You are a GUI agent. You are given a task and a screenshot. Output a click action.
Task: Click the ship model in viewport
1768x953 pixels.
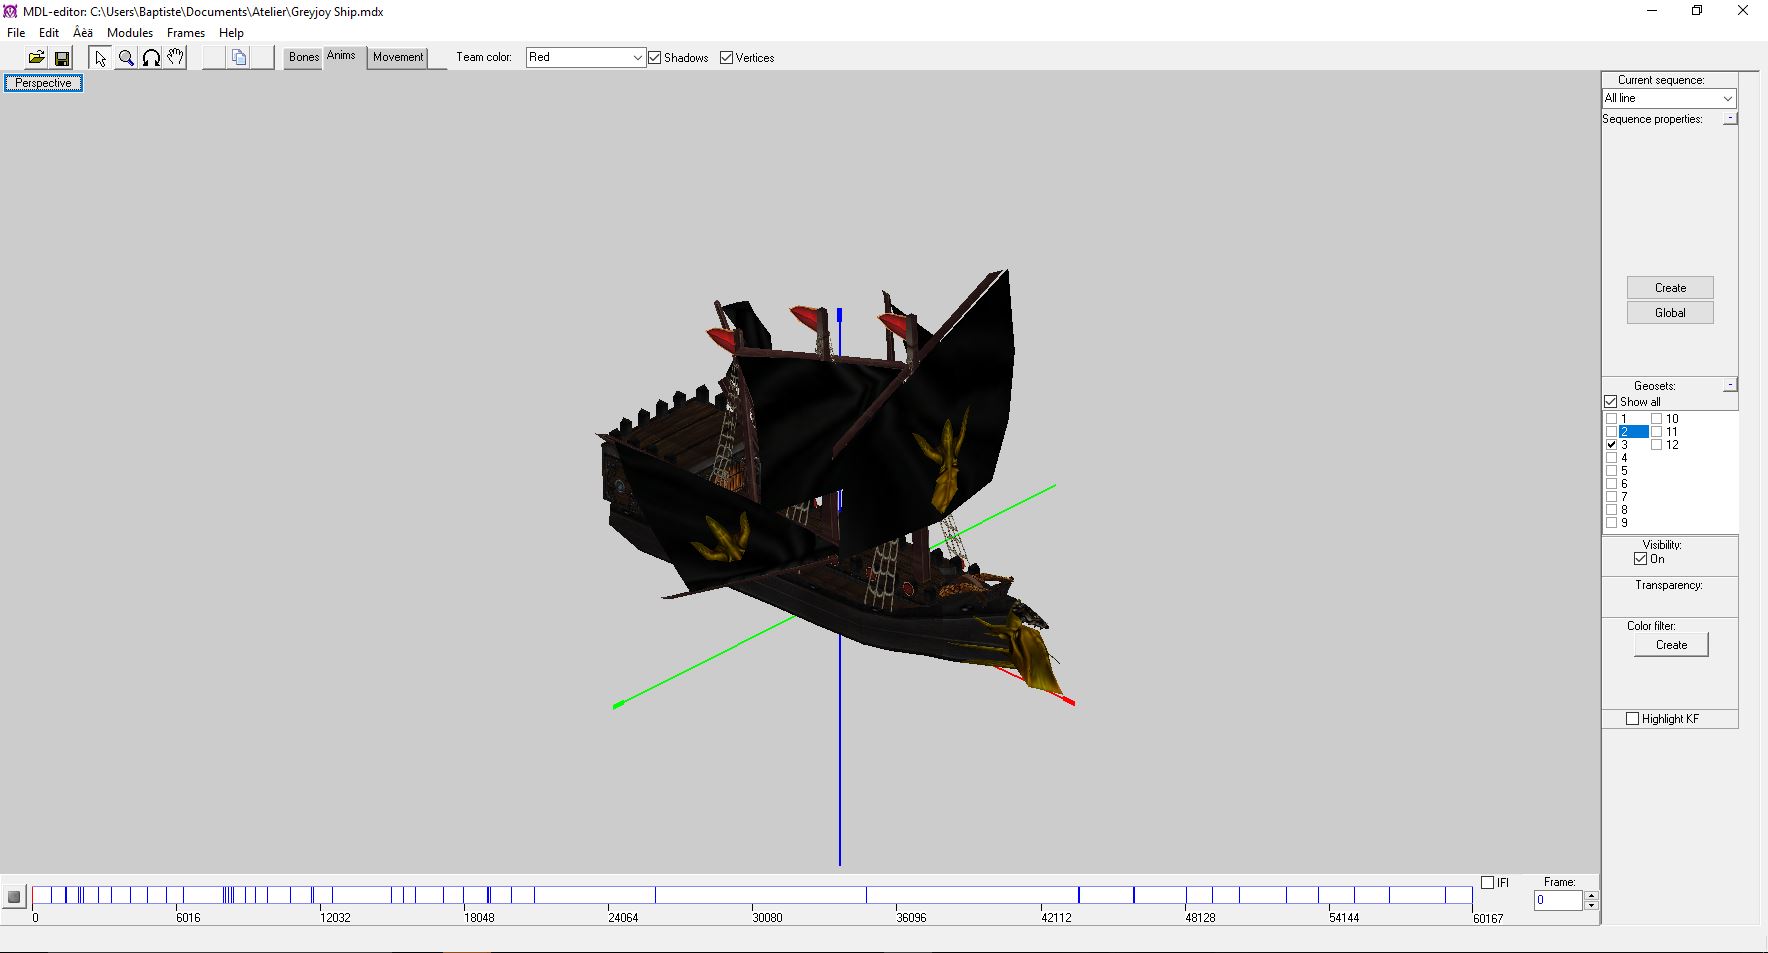click(830, 480)
